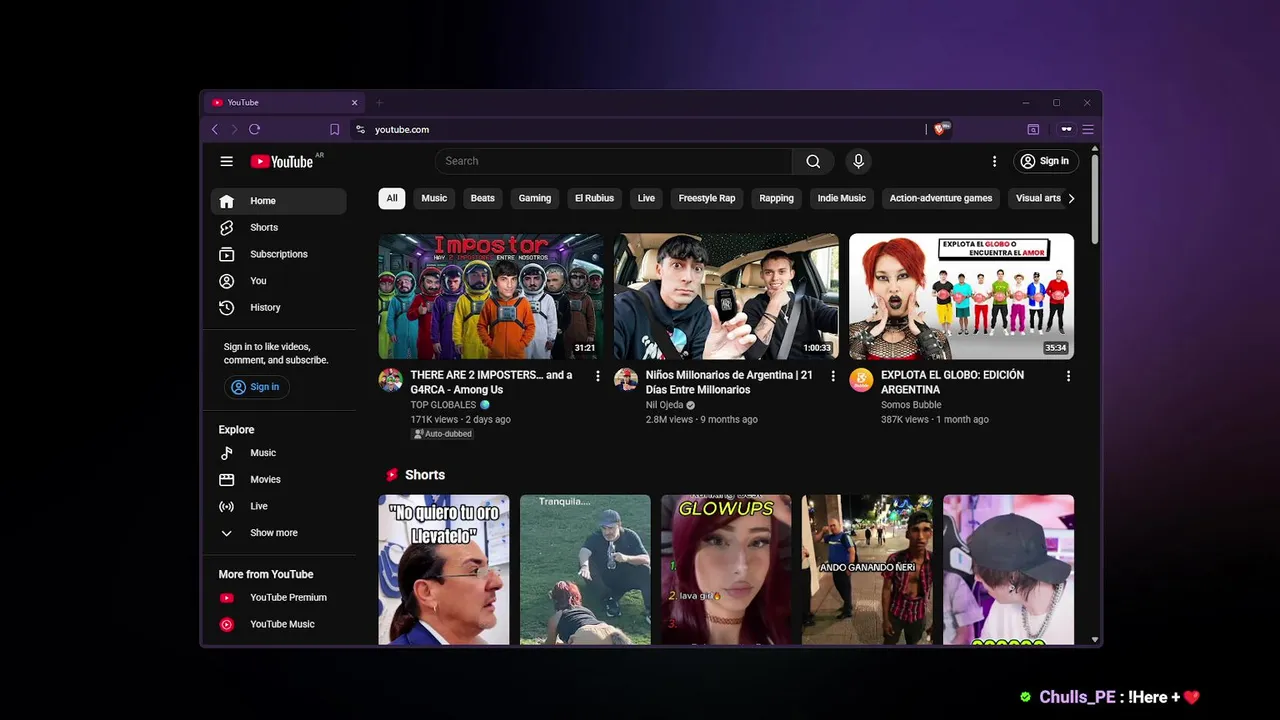Open the Somos Bubble channel name link

911,405
